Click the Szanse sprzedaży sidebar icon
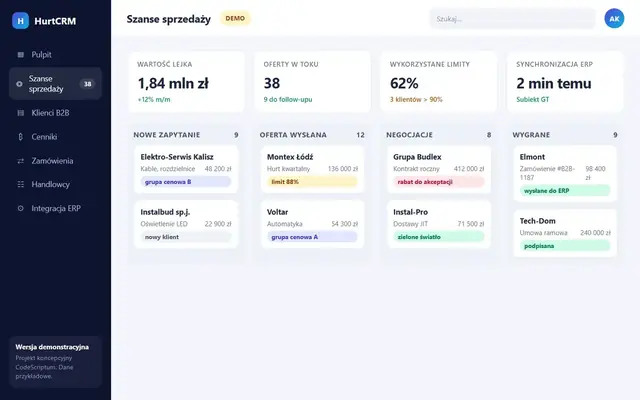640x400 pixels. click(x=19, y=84)
